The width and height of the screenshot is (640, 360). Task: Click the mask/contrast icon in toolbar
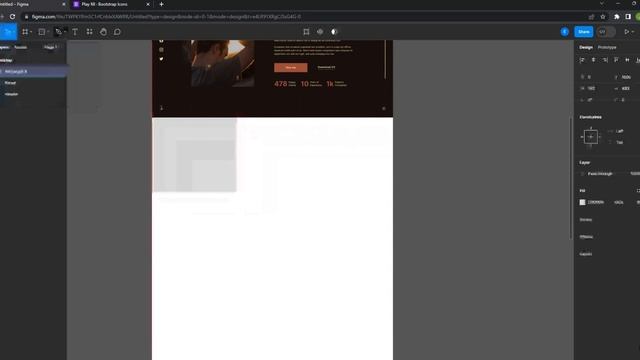(x=334, y=32)
